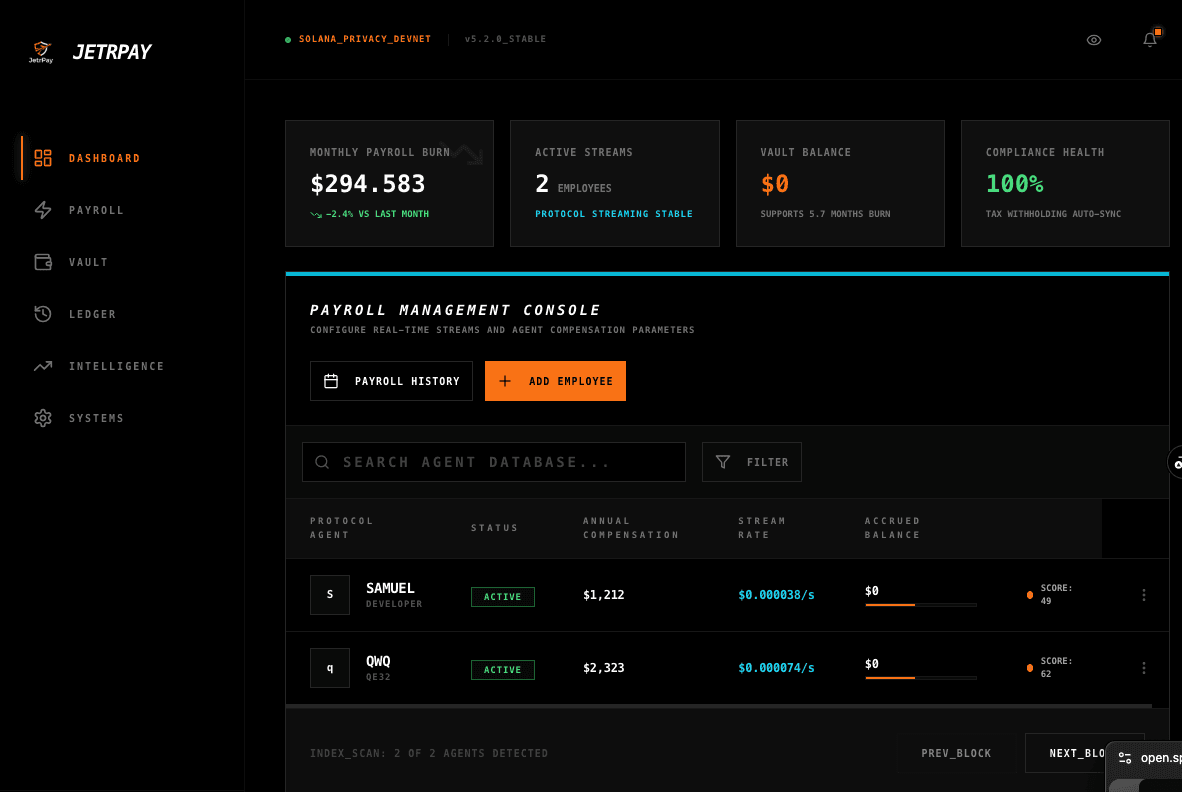Select QWQ's q avatar tile
The height and width of the screenshot is (792, 1182).
pos(329,668)
